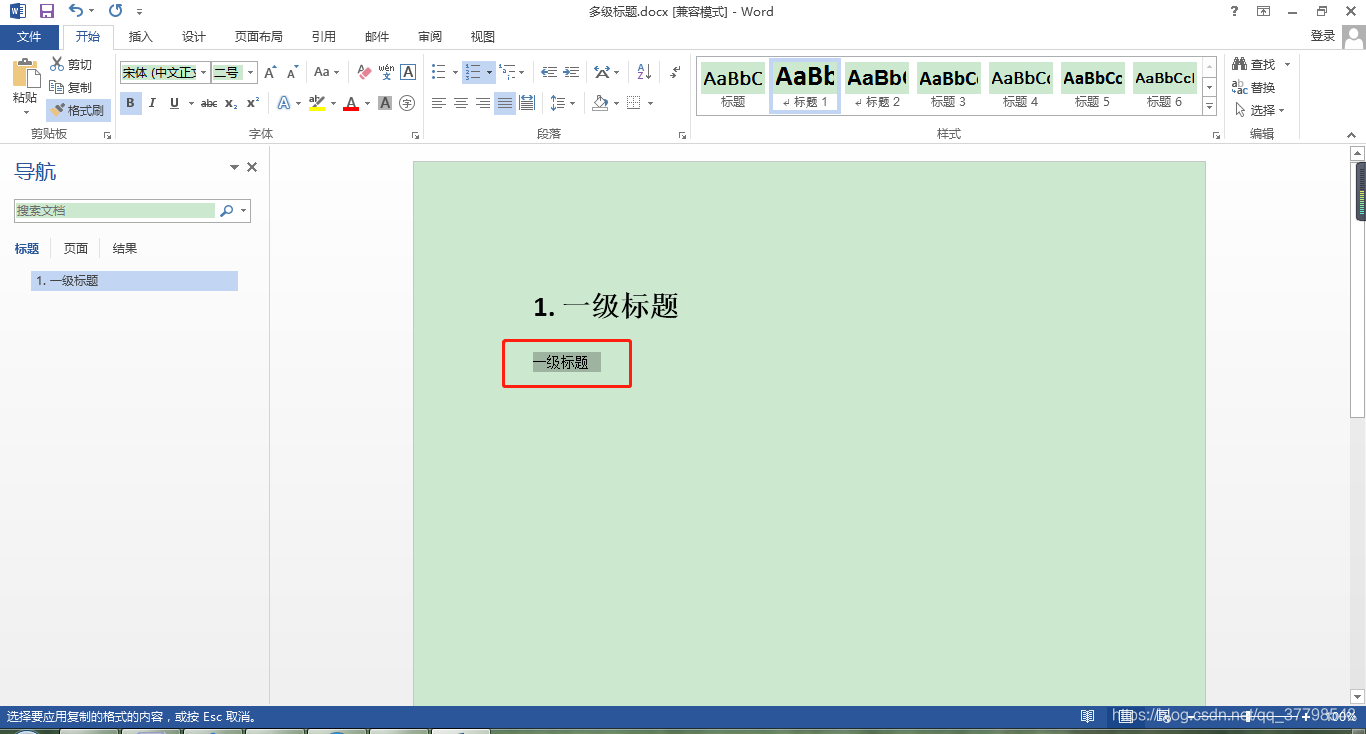This screenshot has width=1366, height=734.
Task: Switch to the Insert (插入) tab
Action: pyautogui.click(x=141, y=37)
